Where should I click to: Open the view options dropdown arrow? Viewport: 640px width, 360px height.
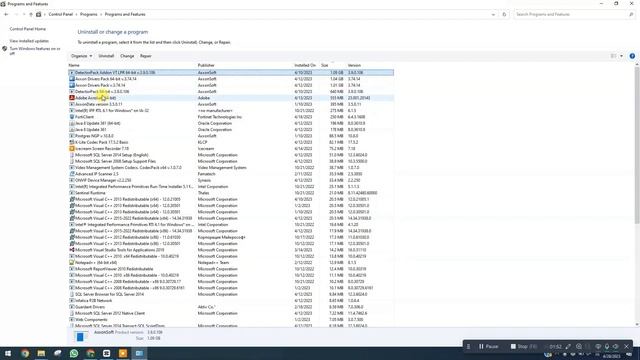click(621, 56)
